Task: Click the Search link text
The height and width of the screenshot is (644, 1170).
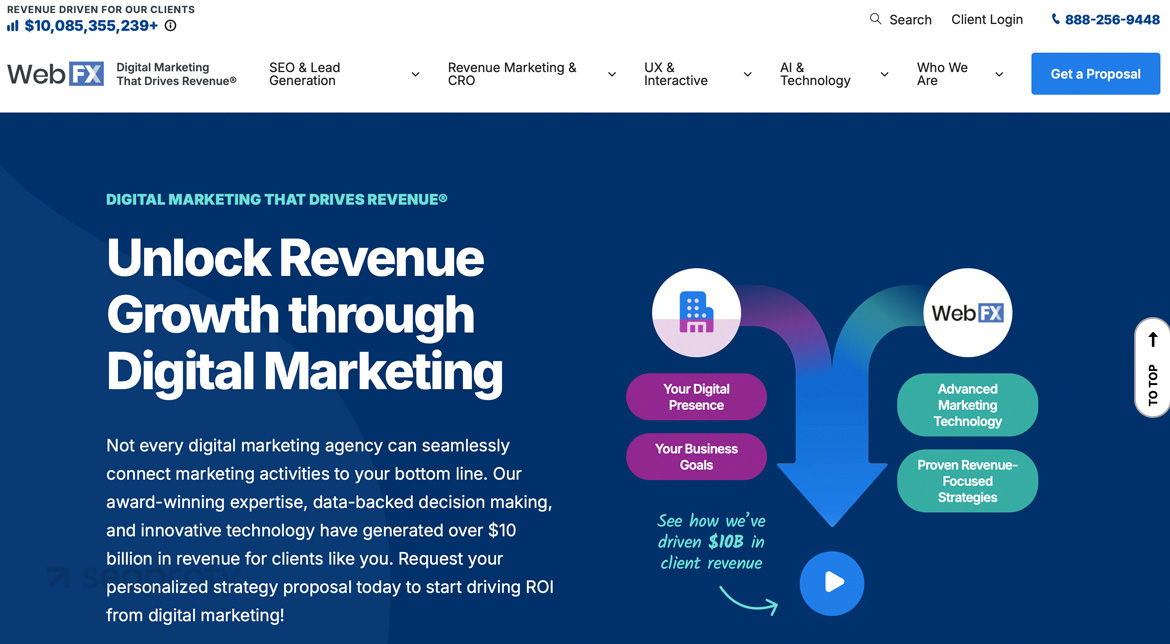Action: click(x=910, y=19)
